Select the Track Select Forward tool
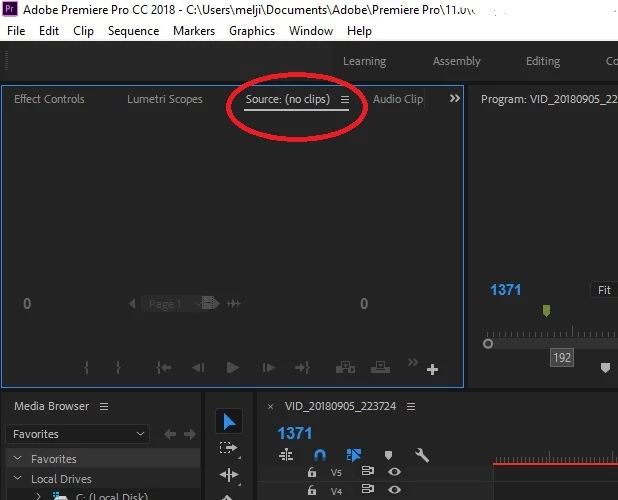 tap(228, 448)
